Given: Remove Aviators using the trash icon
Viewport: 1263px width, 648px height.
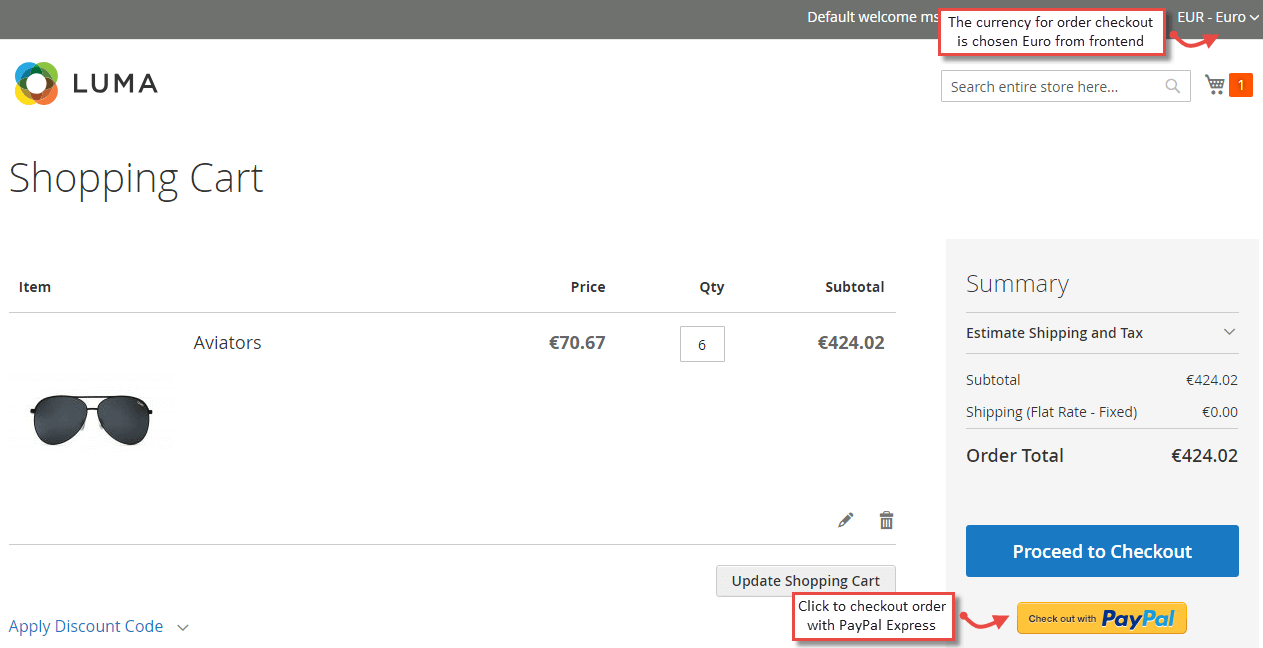Looking at the screenshot, I should [886, 520].
